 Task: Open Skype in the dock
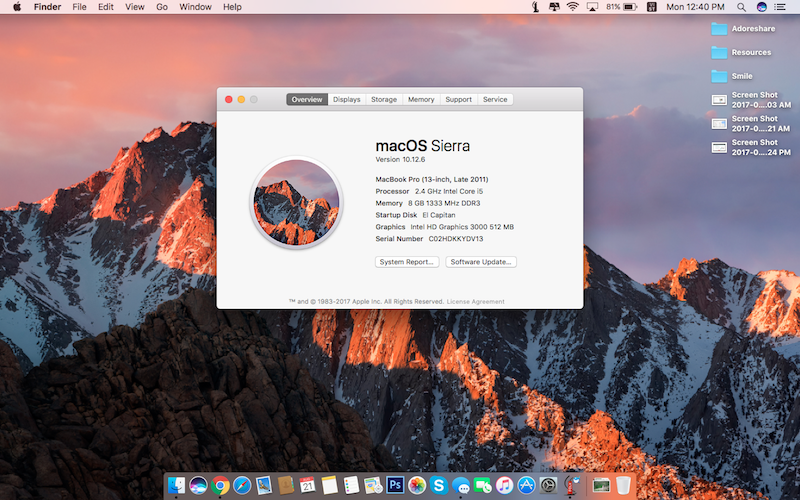click(x=439, y=485)
